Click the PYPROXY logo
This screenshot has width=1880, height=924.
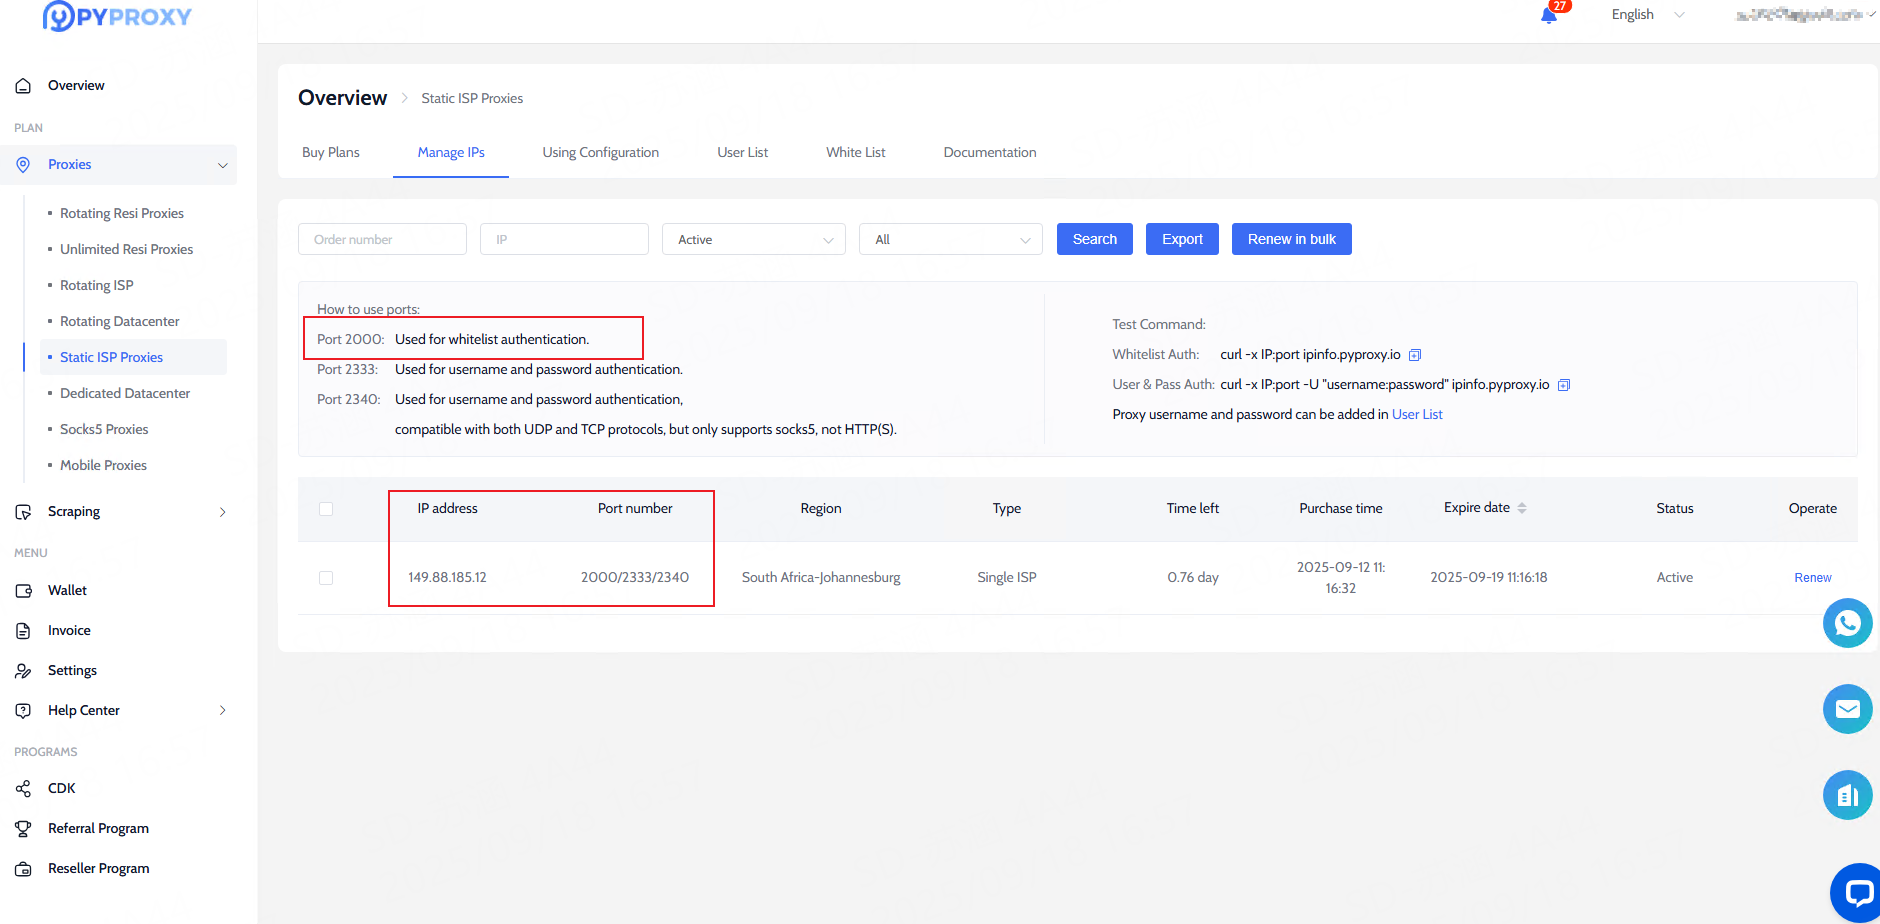[117, 17]
